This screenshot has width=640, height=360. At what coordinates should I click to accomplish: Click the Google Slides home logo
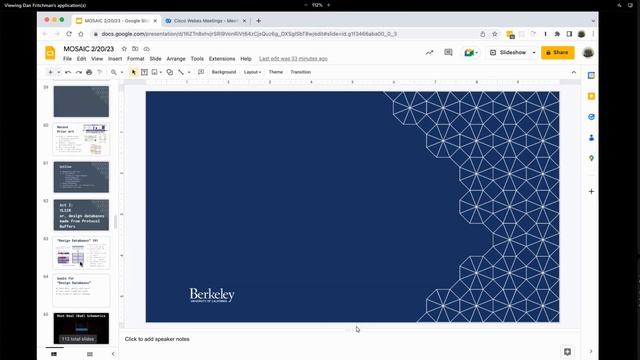coord(50,53)
